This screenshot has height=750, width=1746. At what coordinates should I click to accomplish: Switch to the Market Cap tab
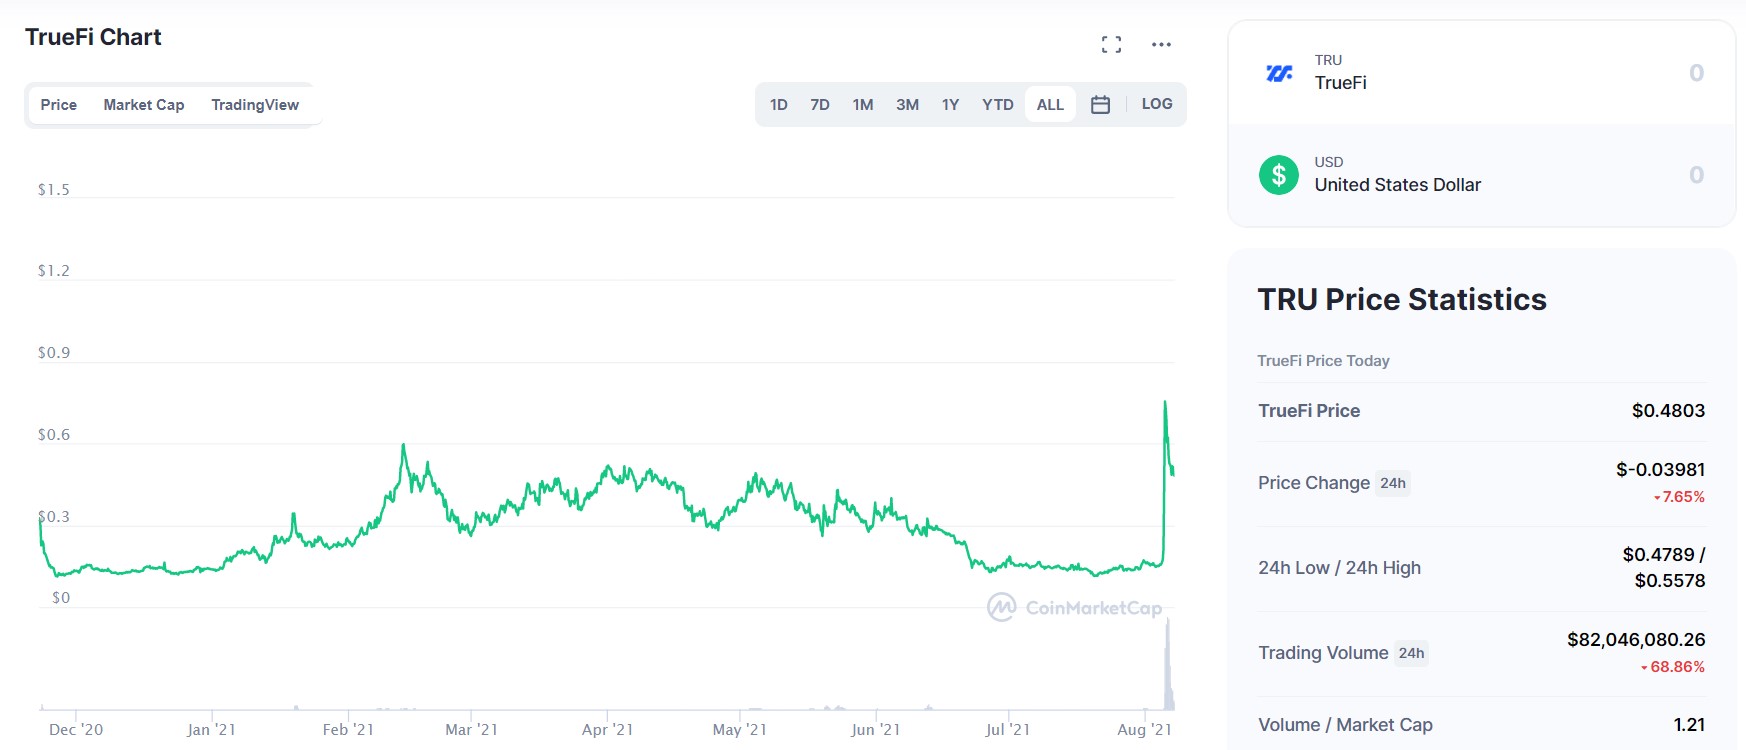pos(144,104)
